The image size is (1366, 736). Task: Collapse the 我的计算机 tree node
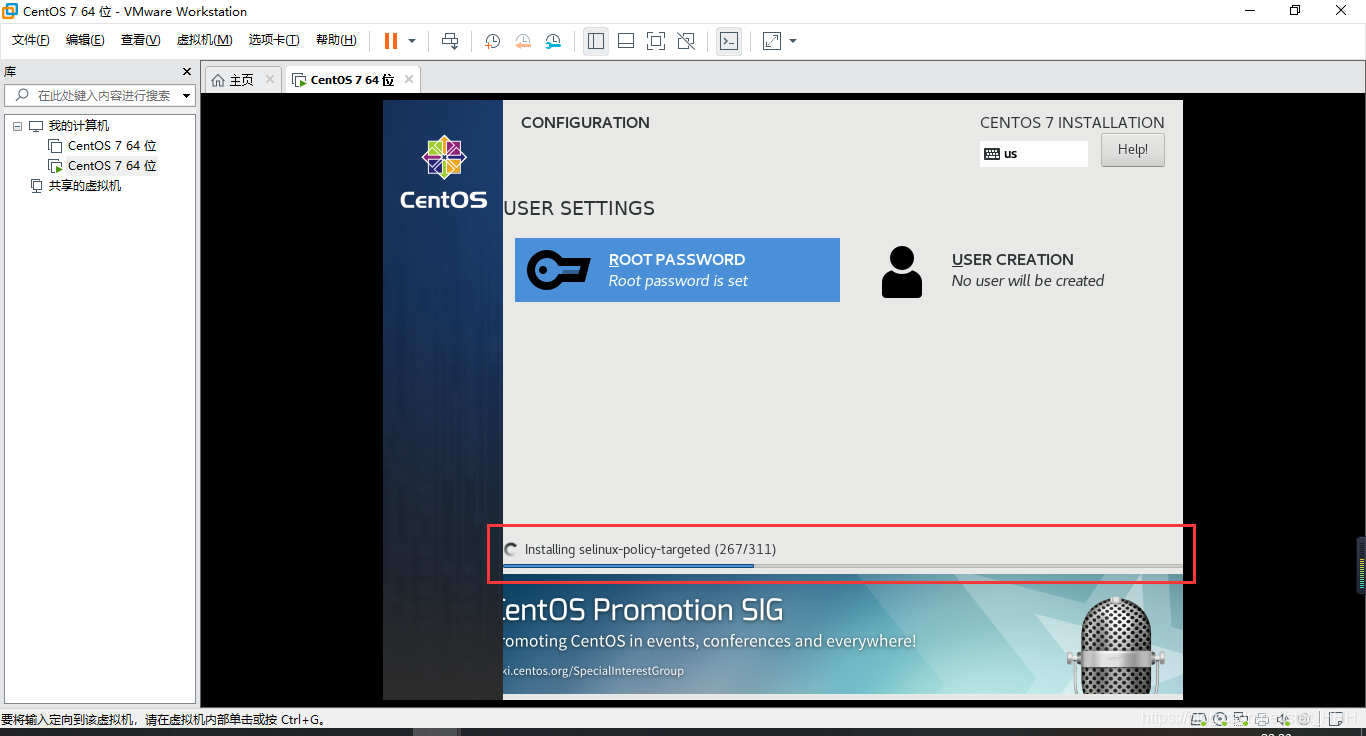coord(17,126)
